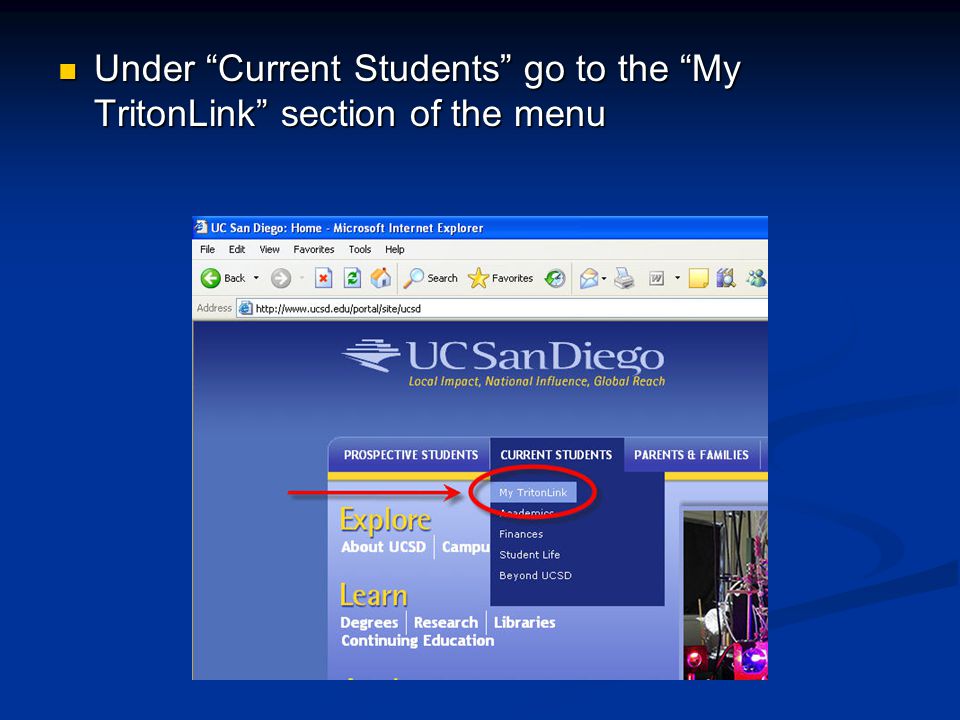Open the Edit menu

point(237,249)
